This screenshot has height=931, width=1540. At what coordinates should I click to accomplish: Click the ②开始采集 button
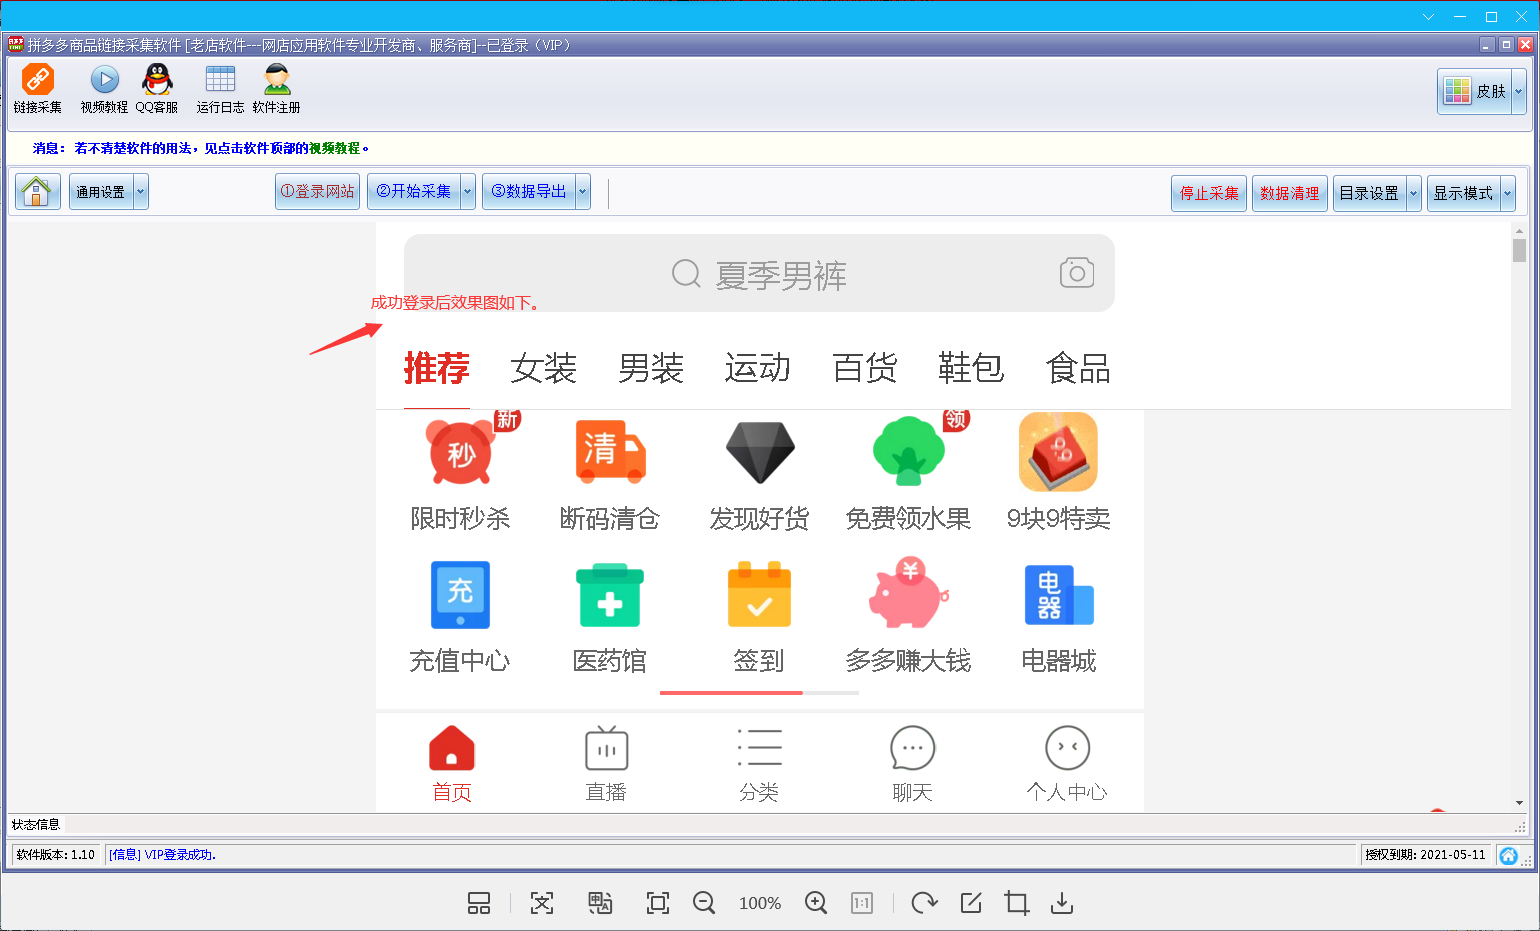coord(414,192)
